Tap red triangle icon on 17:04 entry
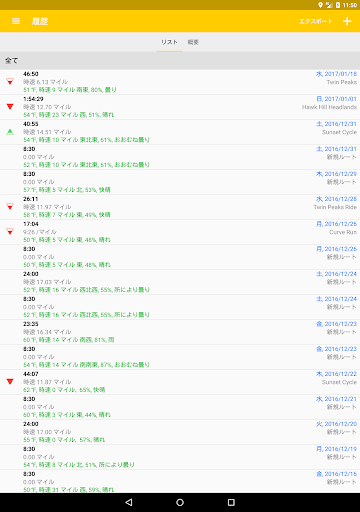This screenshot has width=360, height=512. click(10, 231)
